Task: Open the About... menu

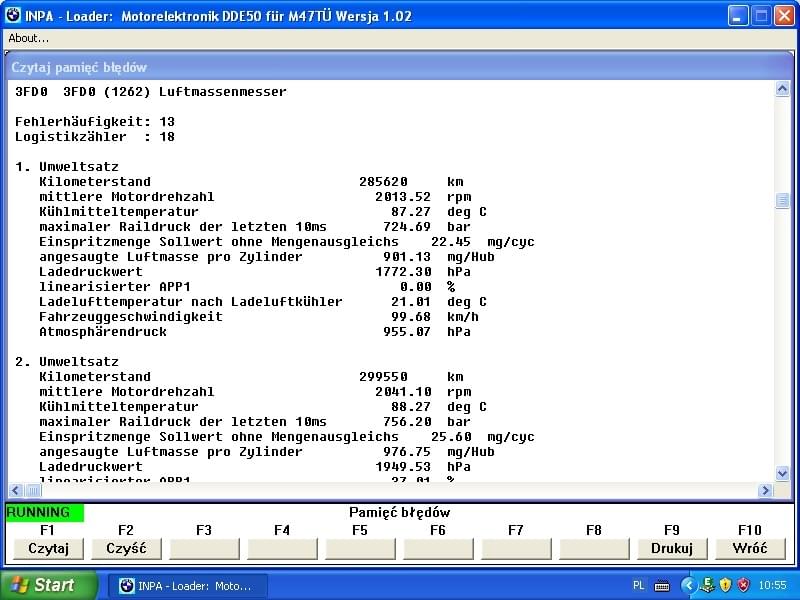Action: (29, 38)
